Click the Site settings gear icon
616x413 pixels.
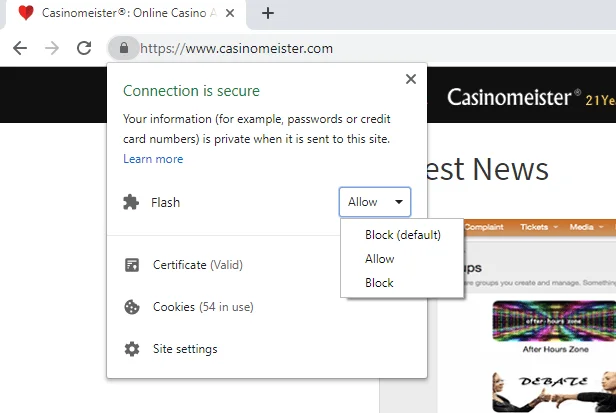[132, 349]
